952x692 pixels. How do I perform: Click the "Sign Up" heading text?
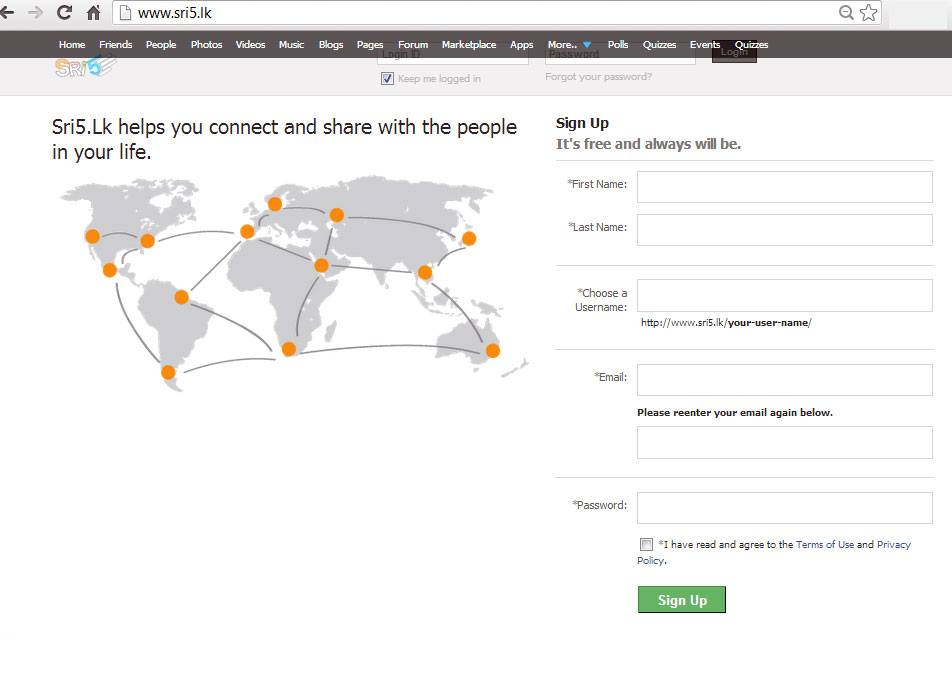click(x=582, y=123)
